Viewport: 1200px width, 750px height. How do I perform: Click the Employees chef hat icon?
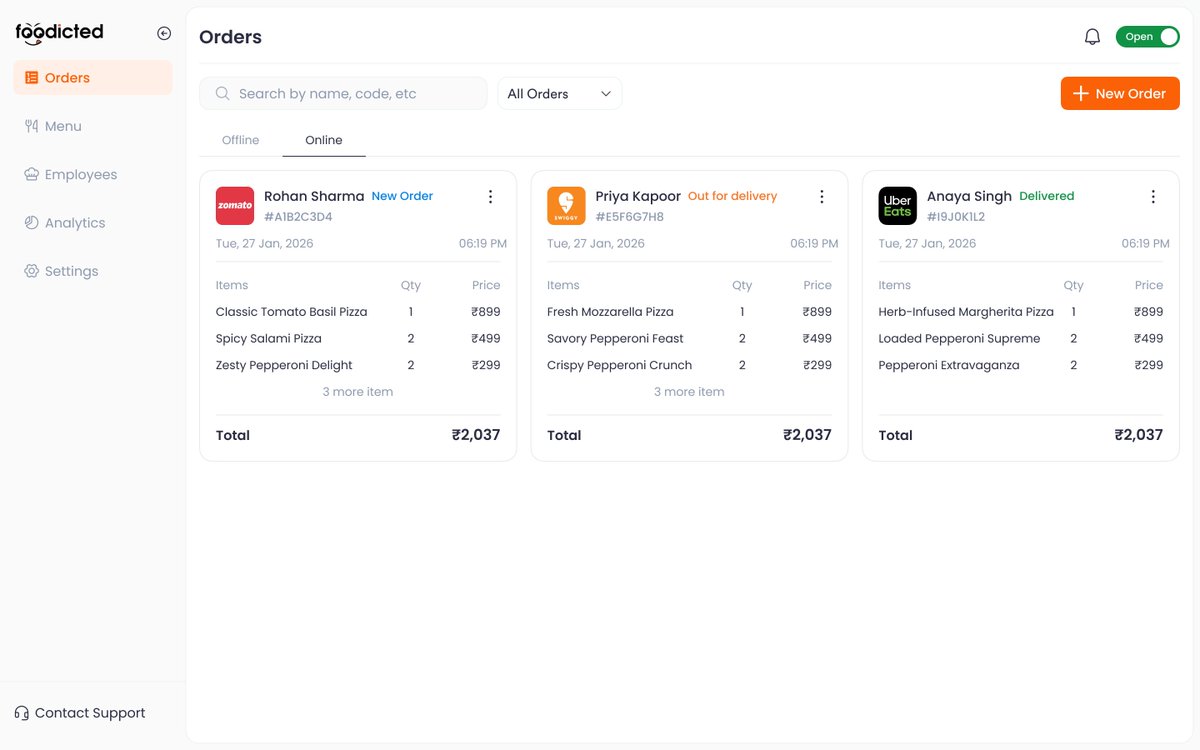31,174
